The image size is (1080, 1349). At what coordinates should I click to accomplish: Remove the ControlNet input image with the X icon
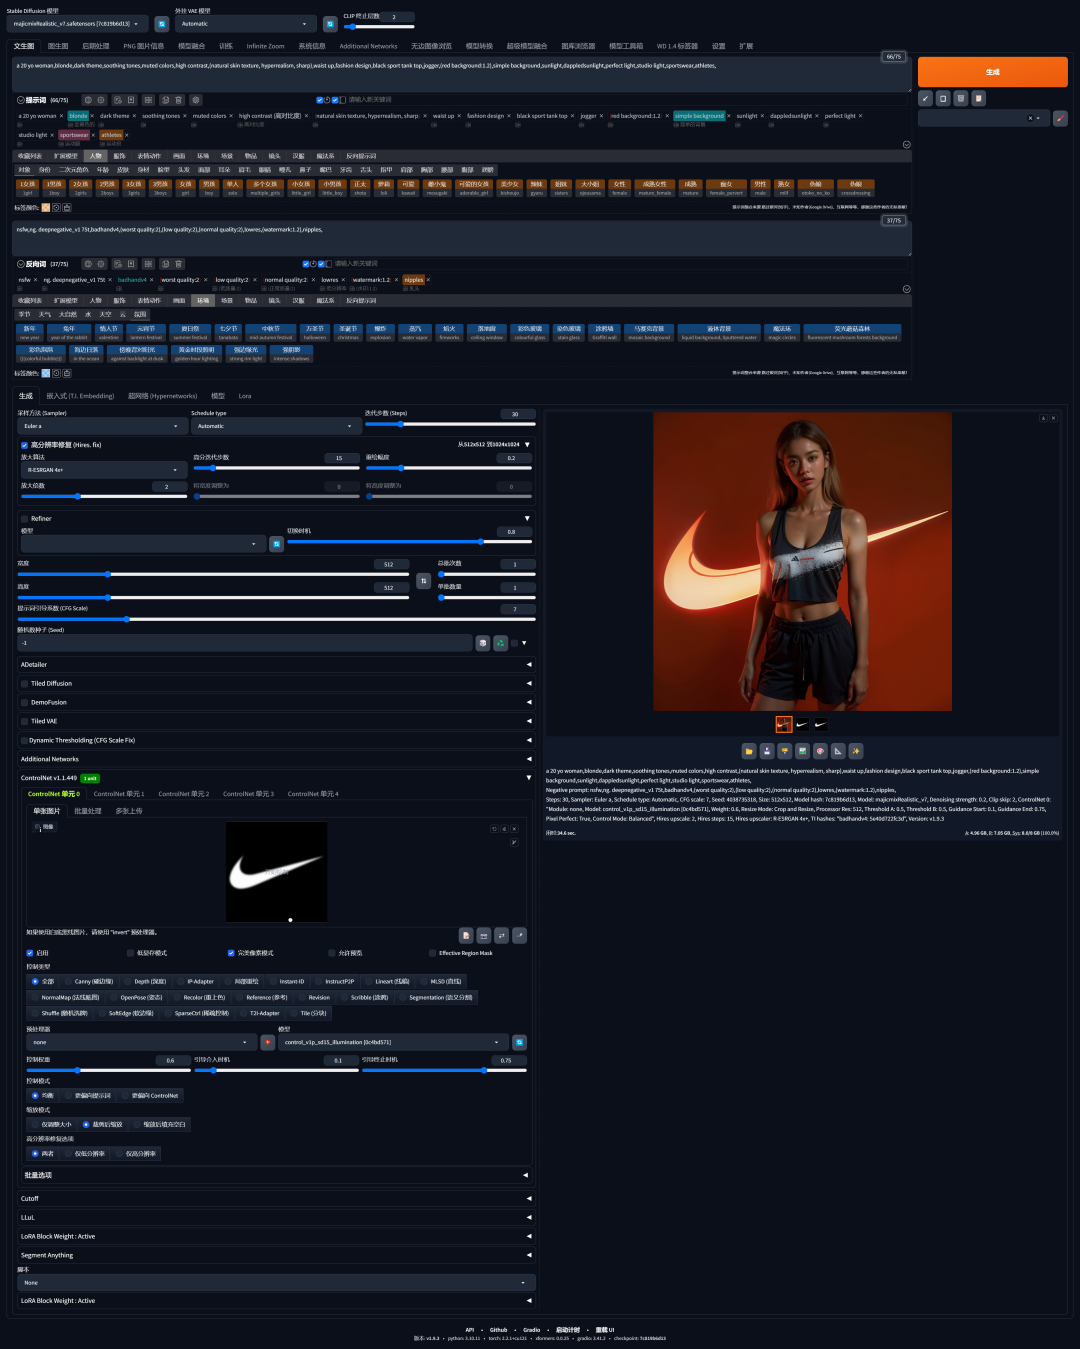click(x=515, y=829)
